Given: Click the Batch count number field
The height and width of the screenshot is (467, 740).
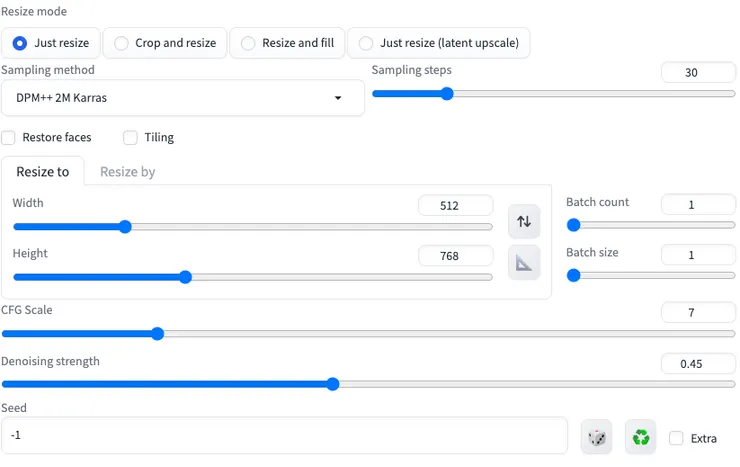Looking at the screenshot, I should point(698,204).
